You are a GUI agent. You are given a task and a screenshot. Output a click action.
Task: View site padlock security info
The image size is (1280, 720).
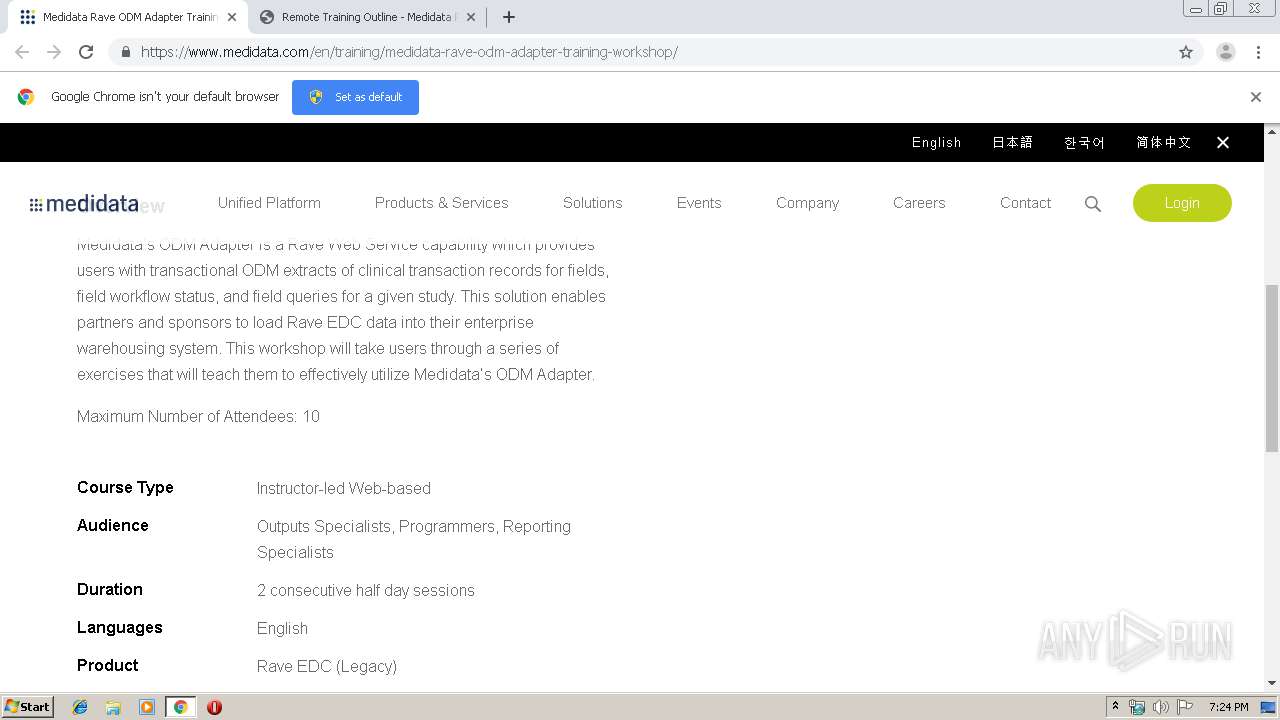click(126, 52)
